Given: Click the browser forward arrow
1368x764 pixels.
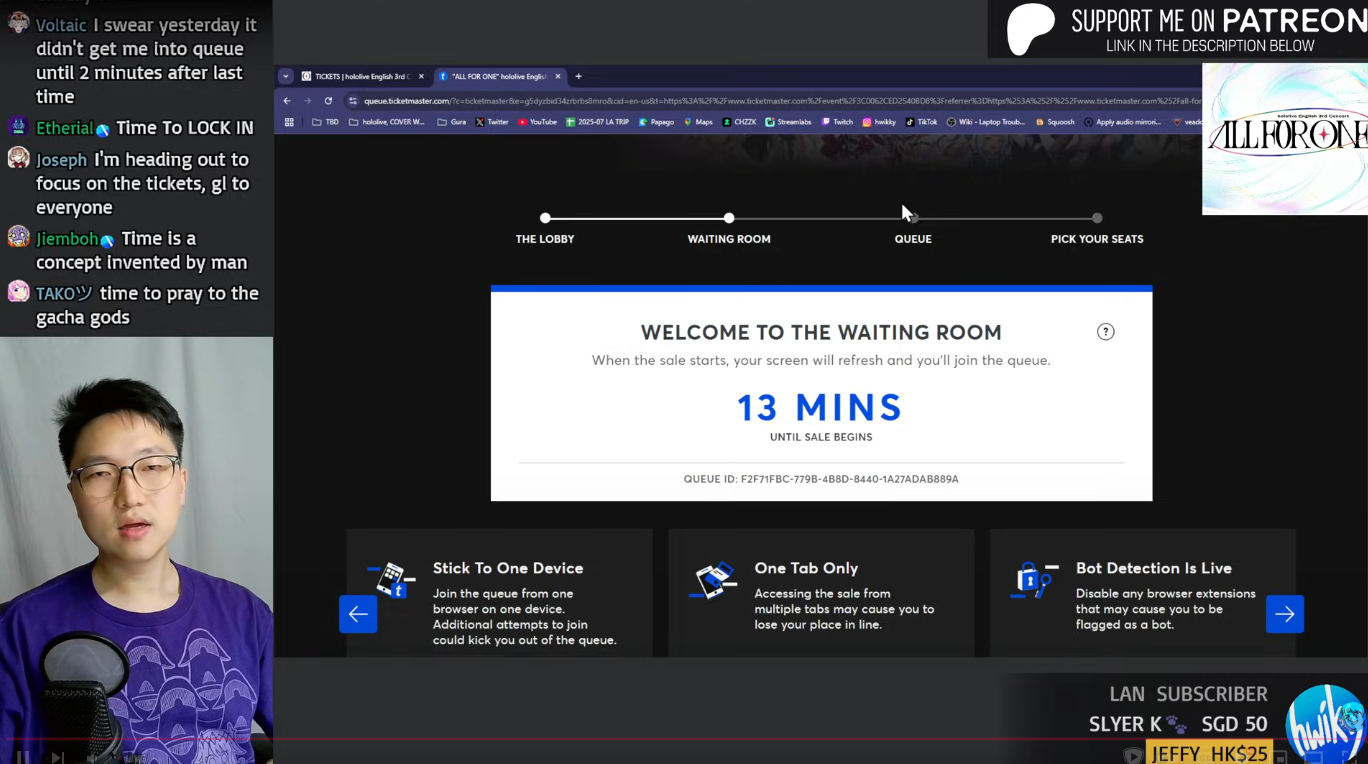Looking at the screenshot, I should (x=307, y=101).
